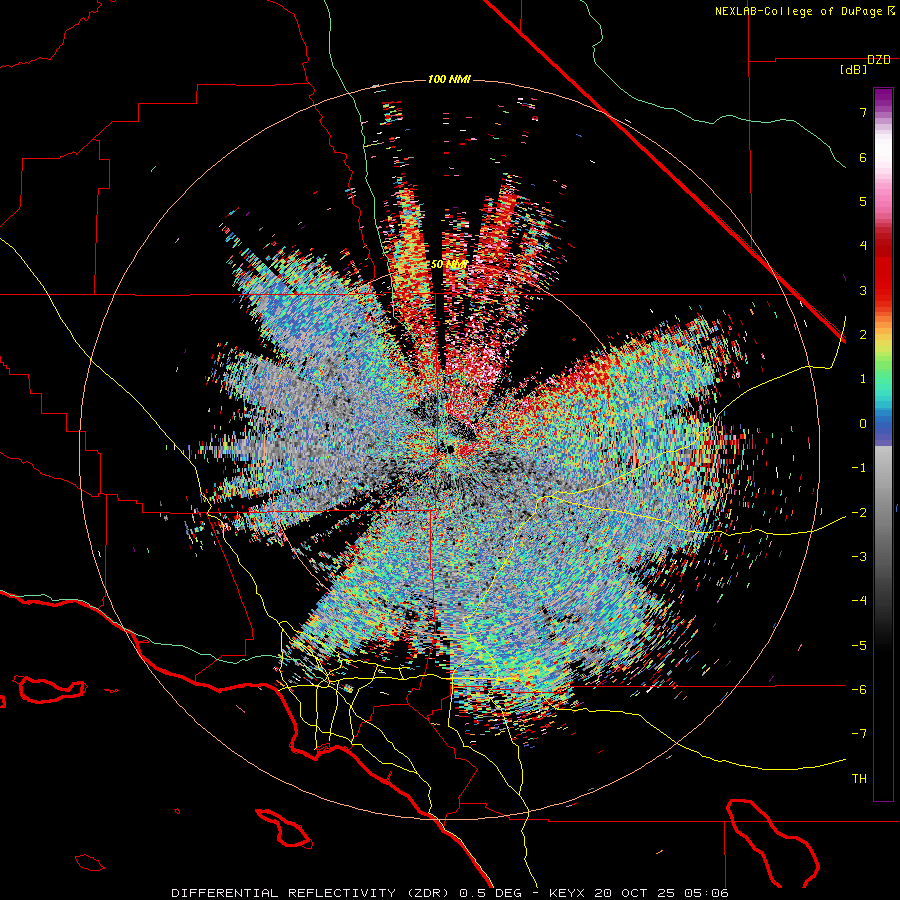Select the 2 dB scale value
This screenshot has height=900, width=900.
pyautogui.click(x=863, y=335)
